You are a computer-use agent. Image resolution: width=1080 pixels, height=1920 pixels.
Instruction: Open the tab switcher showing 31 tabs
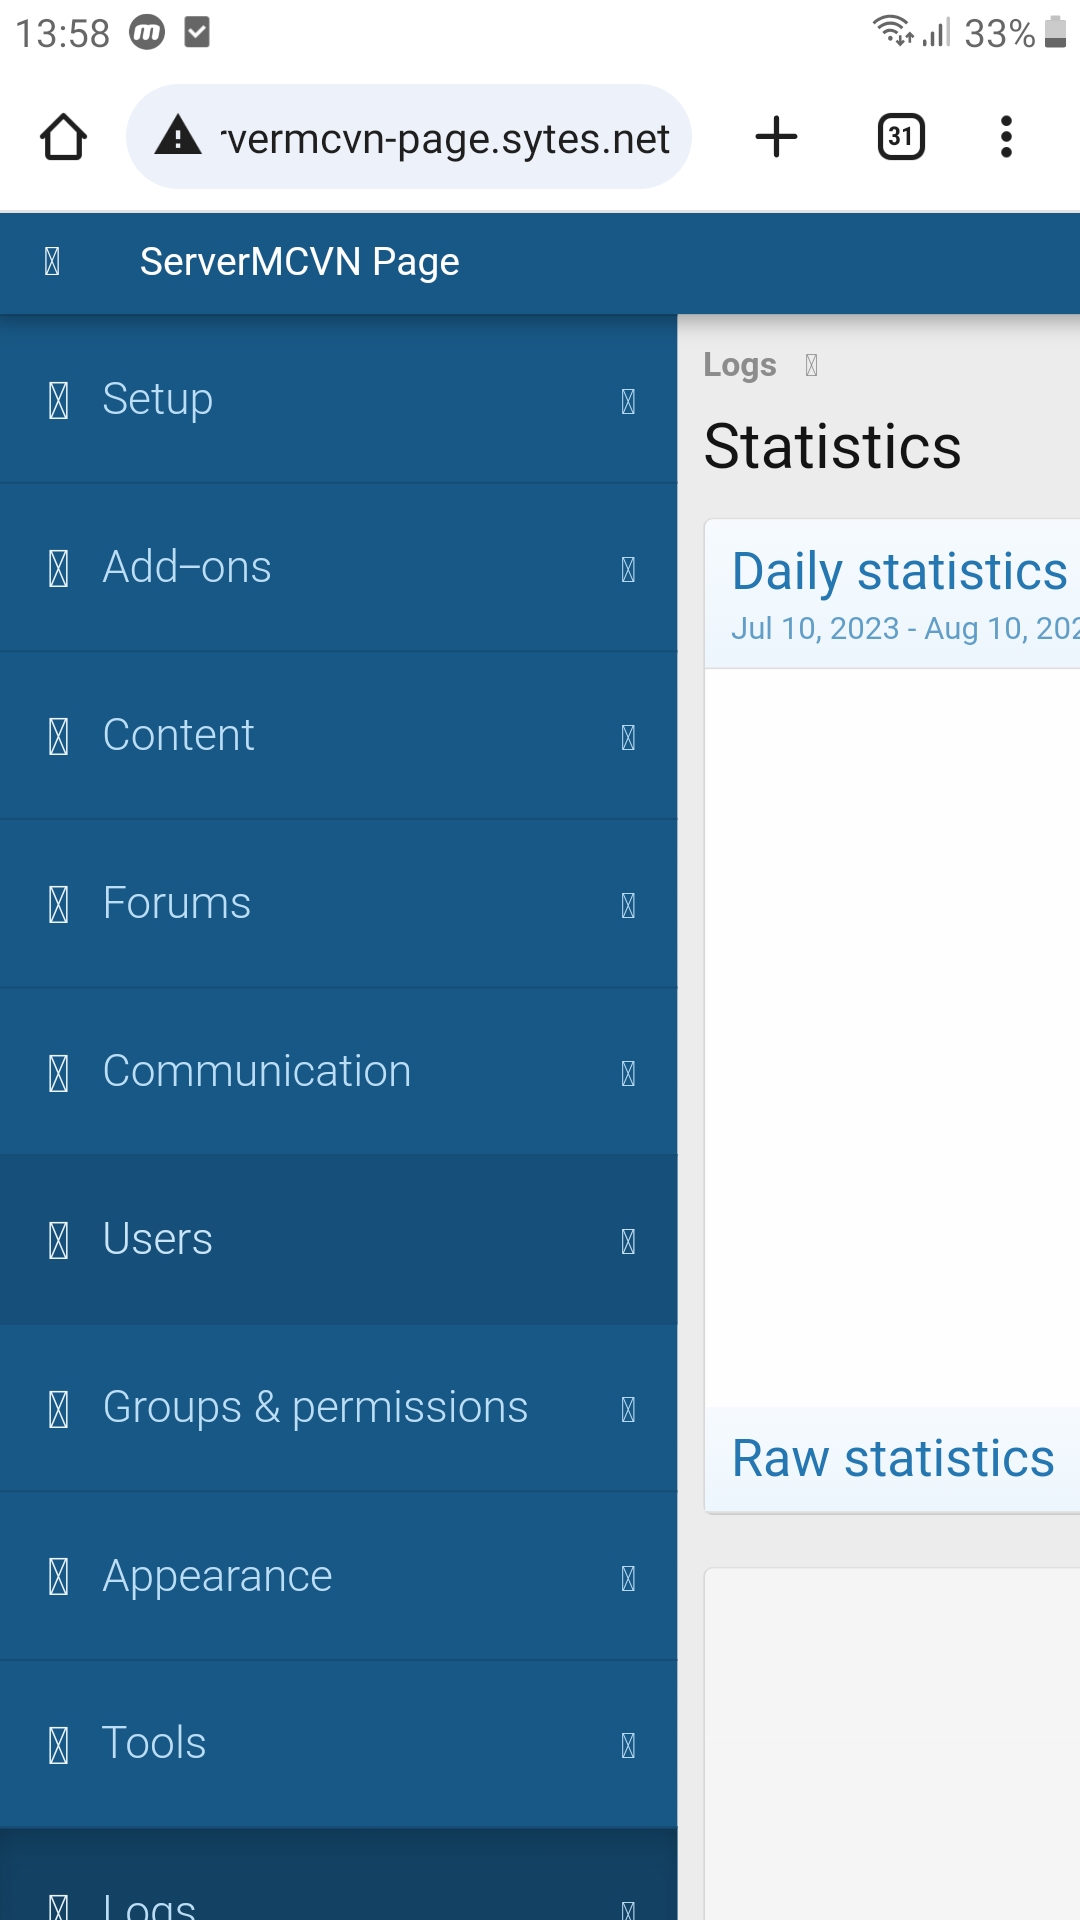[x=900, y=137]
